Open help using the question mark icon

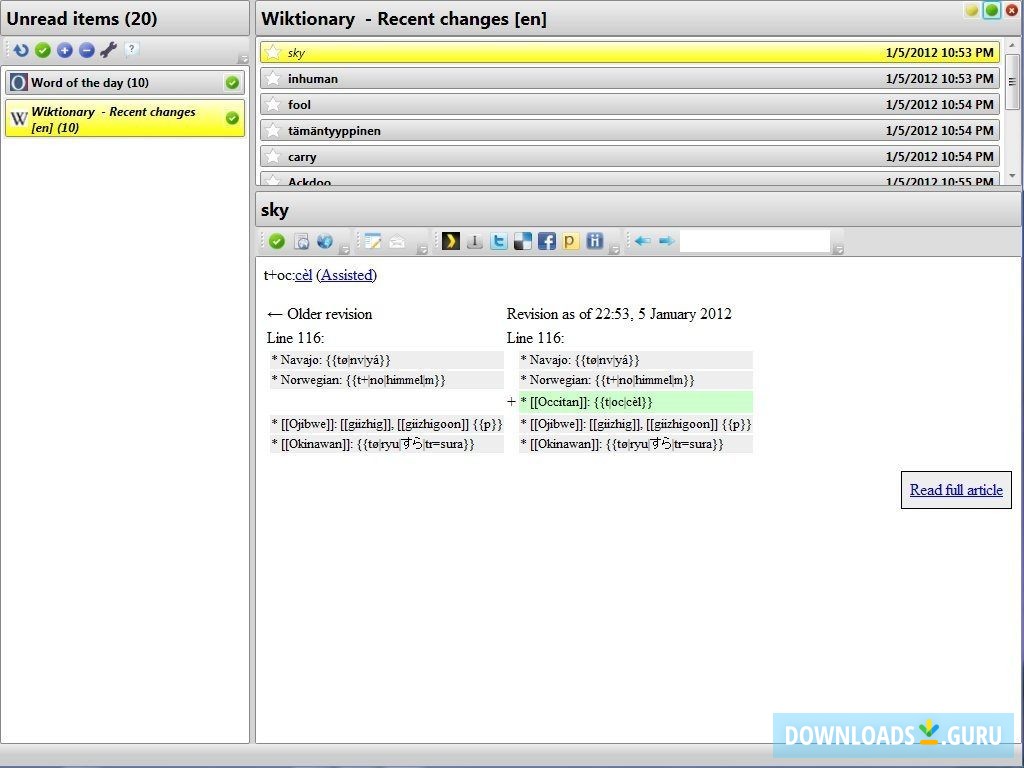tap(130, 49)
